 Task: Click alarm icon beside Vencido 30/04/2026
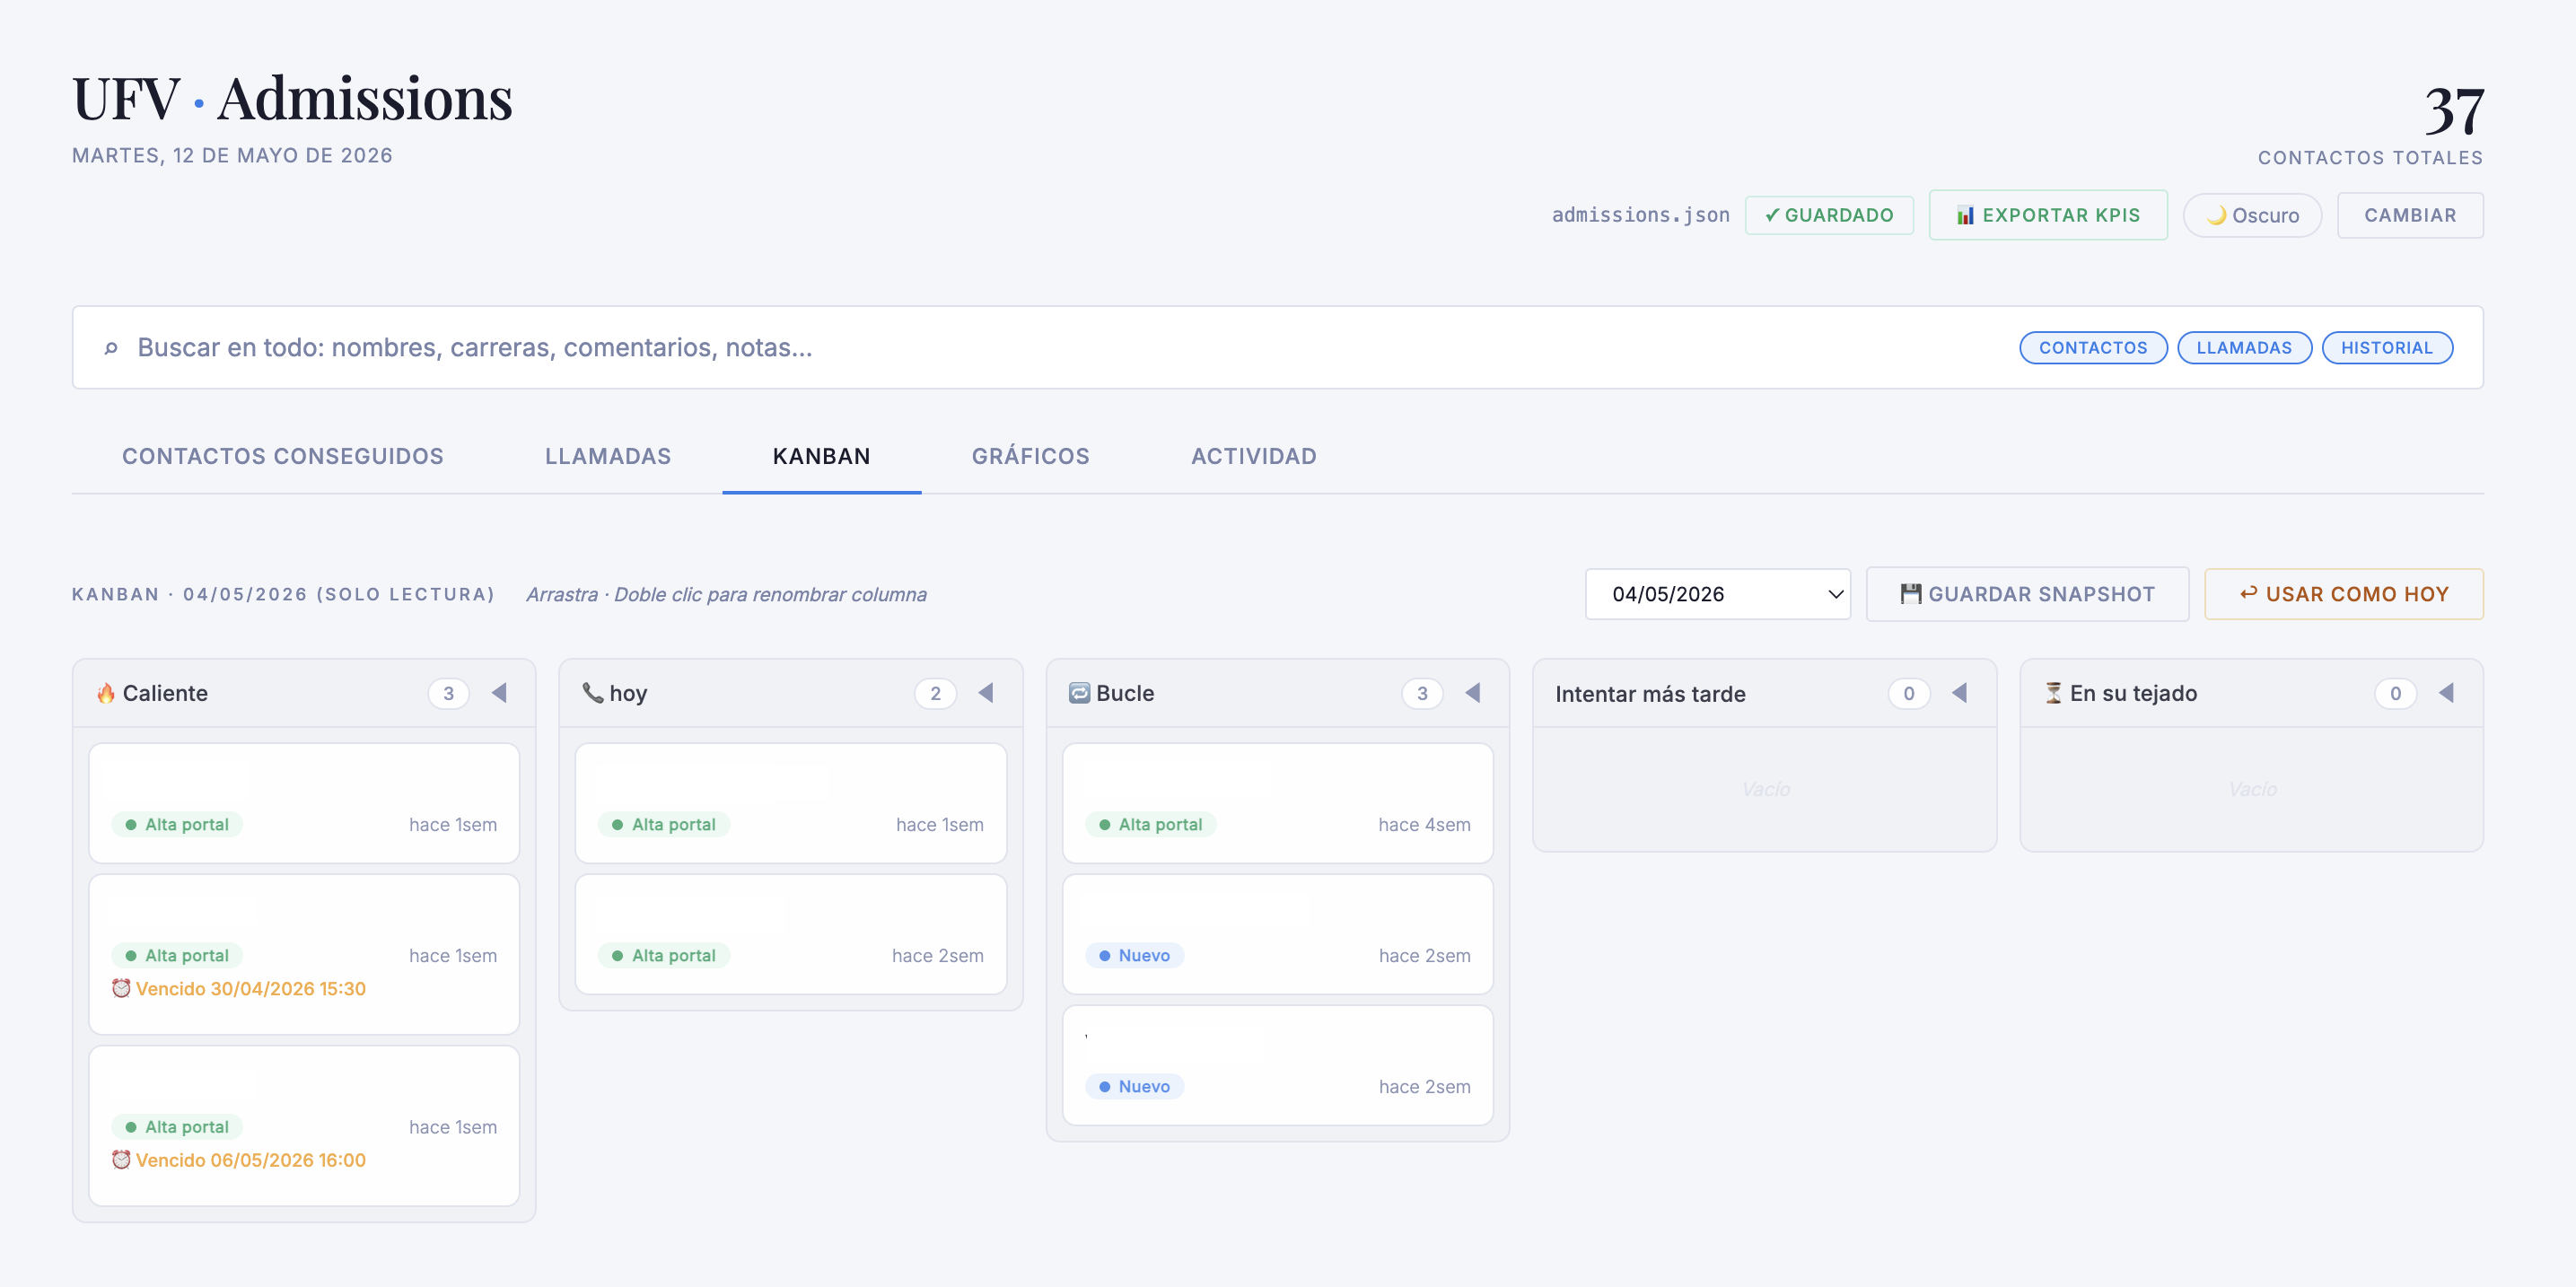coord(121,988)
